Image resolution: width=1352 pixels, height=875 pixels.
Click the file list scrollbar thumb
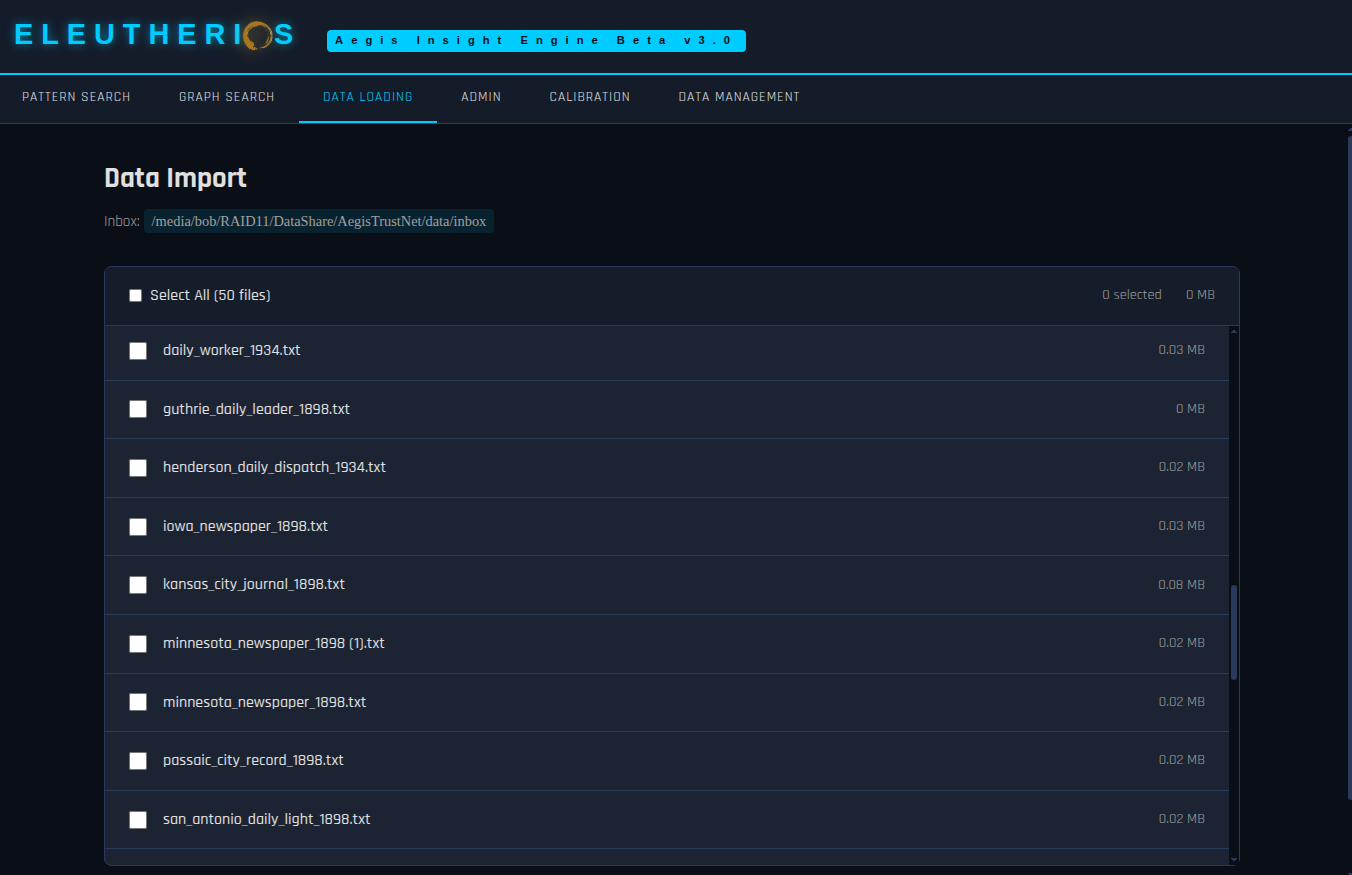1234,632
